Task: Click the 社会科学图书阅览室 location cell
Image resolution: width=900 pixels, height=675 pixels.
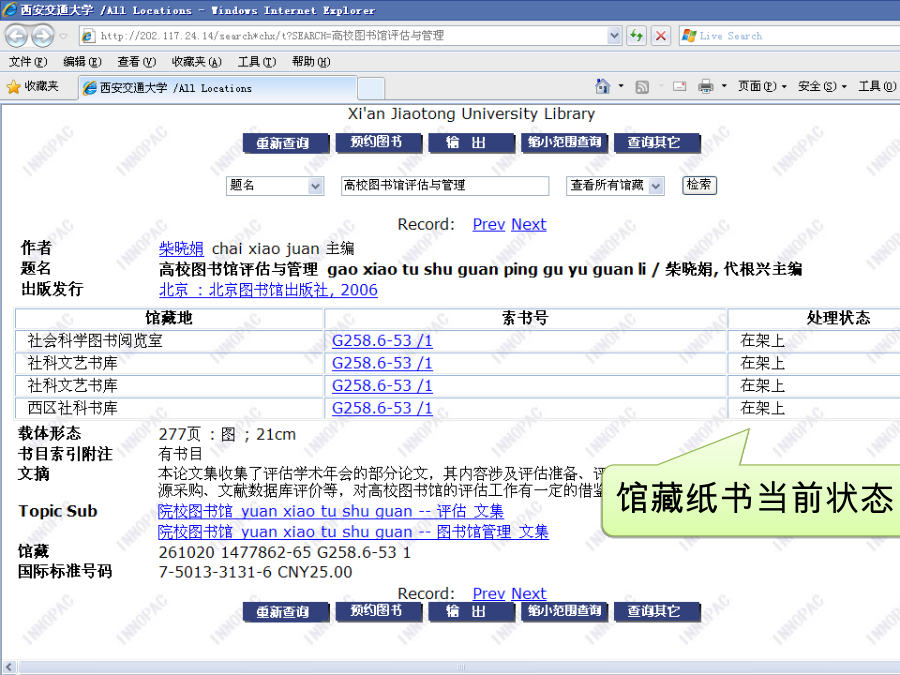Action: (x=169, y=341)
